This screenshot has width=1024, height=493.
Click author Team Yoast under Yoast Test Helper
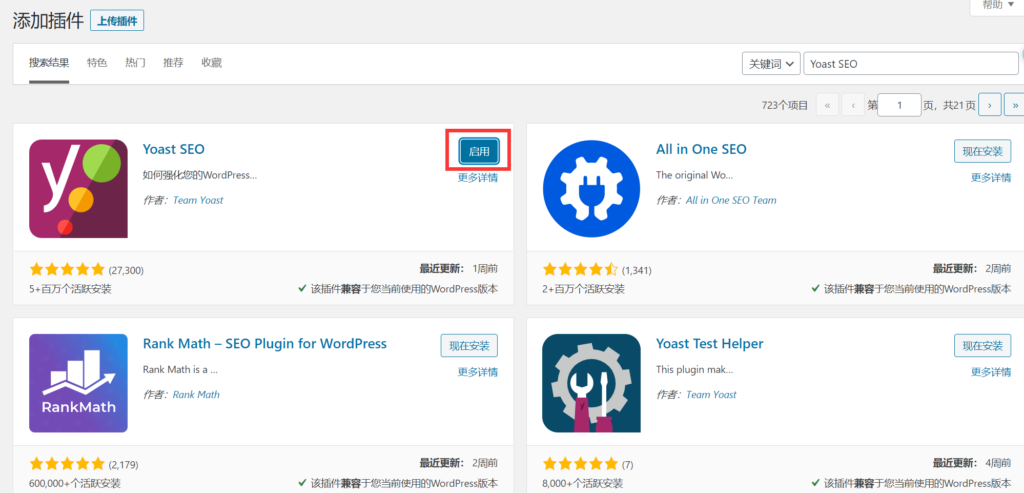click(711, 394)
